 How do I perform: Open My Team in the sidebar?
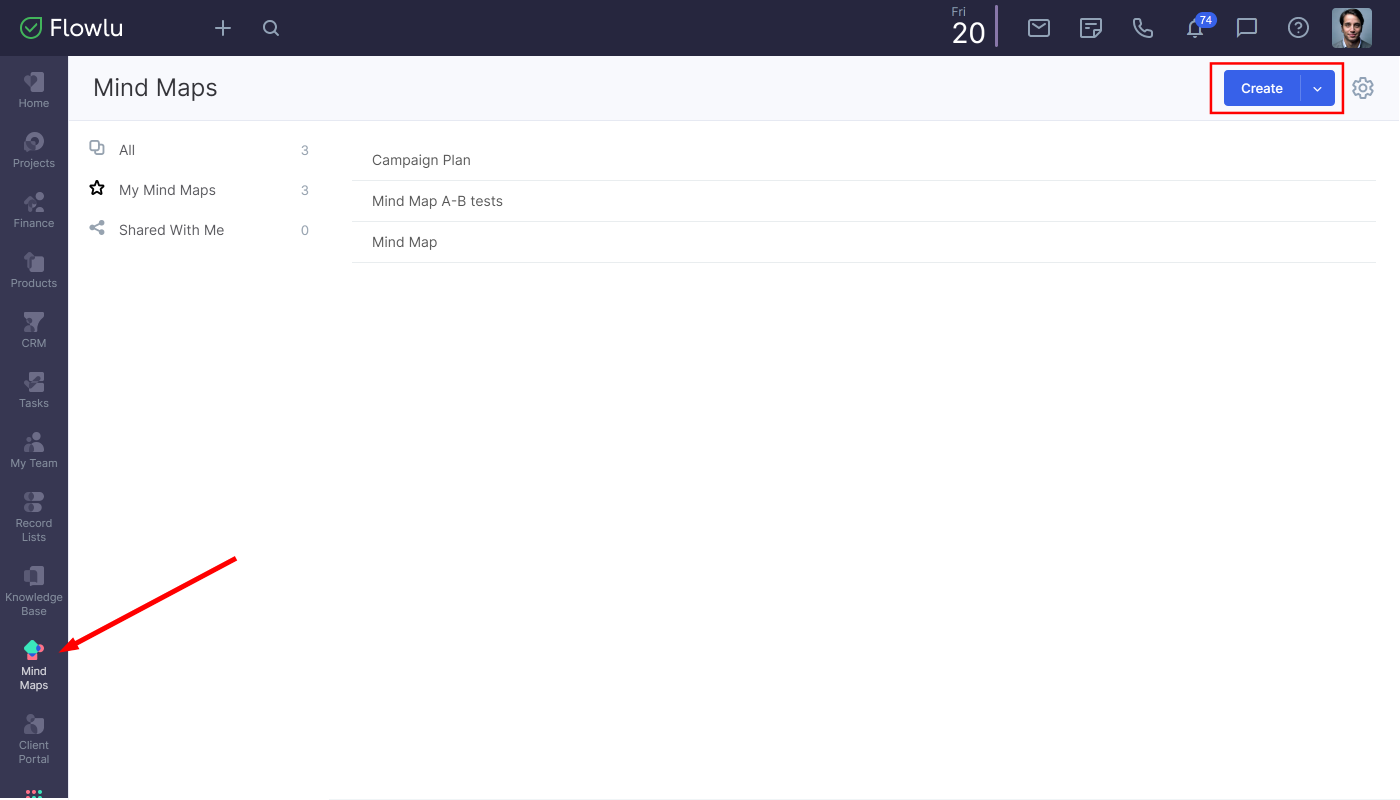pyautogui.click(x=34, y=450)
